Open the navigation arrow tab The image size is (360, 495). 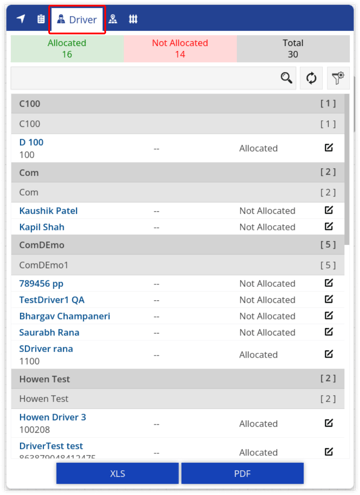21,19
